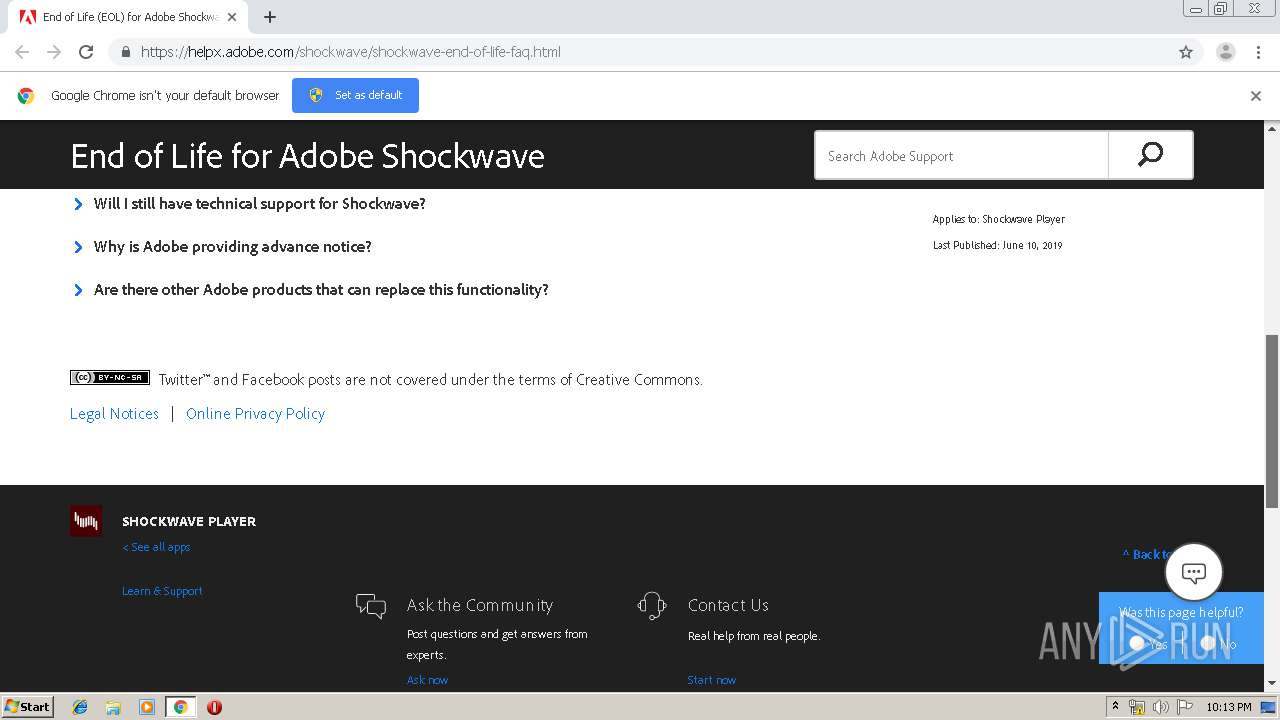
Task: Open the Chrome profile avatar icon
Action: click(x=1226, y=52)
